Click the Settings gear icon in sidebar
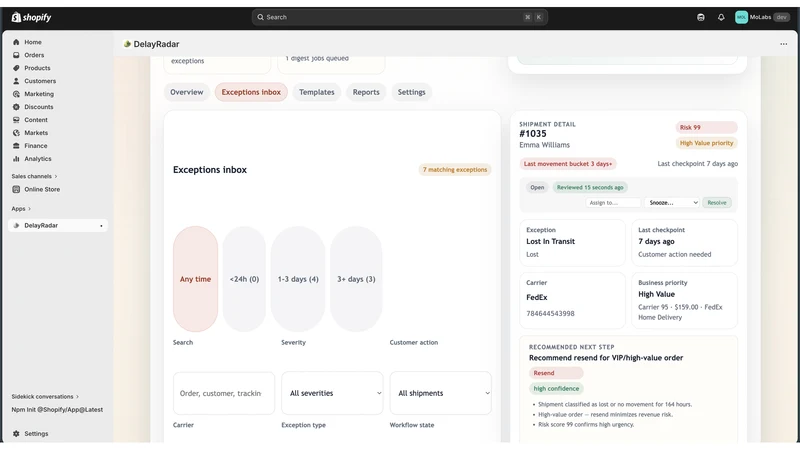Image resolution: width=800 pixels, height=450 pixels. [16, 434]
